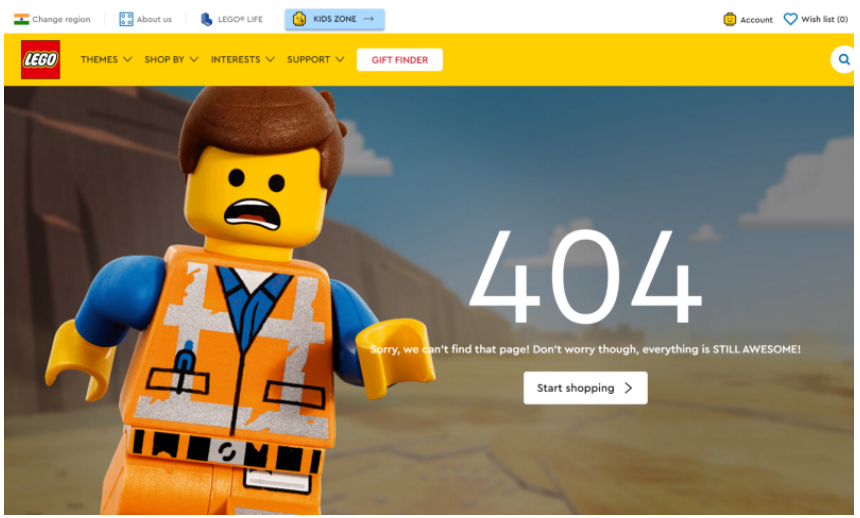Click the Start shopping button
This screenshot has height=518, width=860.
[585, 388]
